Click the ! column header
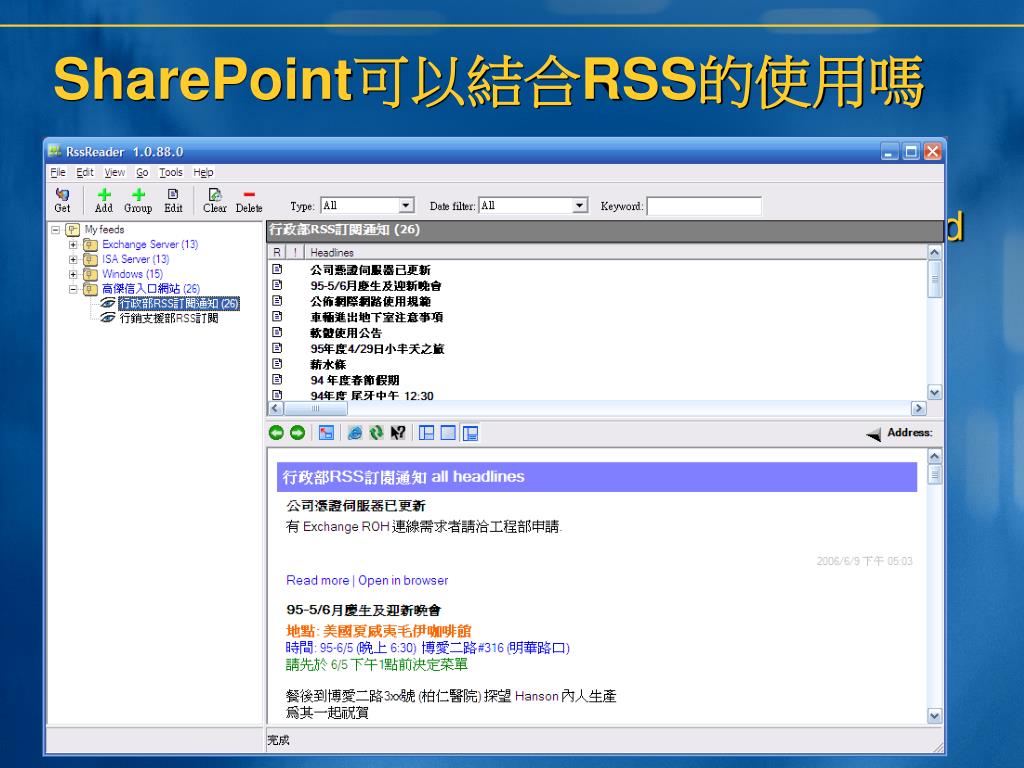This screenshot has width=1024, height=768. coord(295,252)
